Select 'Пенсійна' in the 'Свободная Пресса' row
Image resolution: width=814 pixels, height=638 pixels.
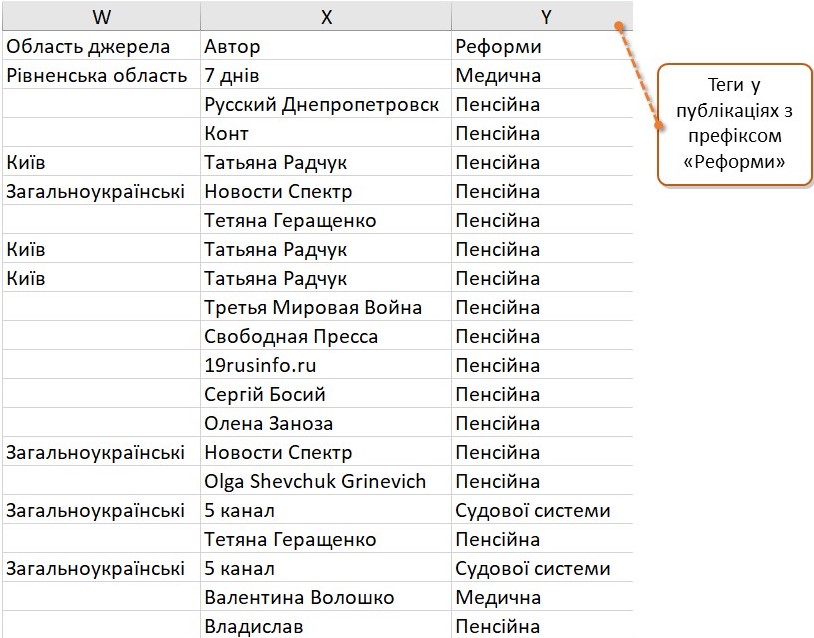[x=542, y=336]
